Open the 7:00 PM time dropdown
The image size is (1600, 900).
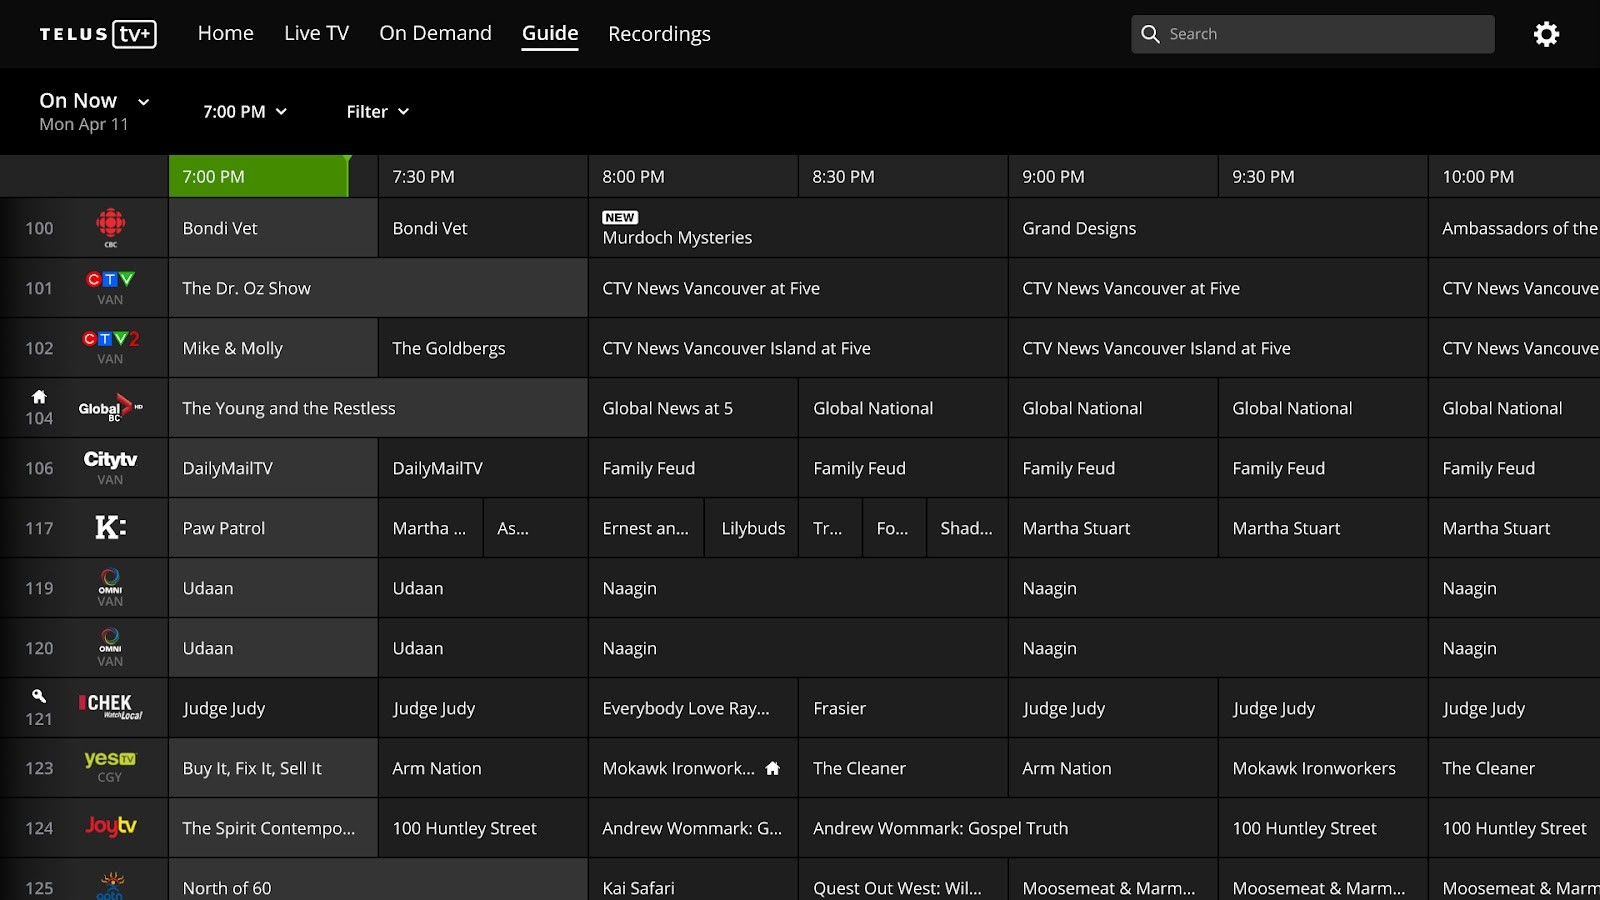pyautogui.click(x=245, y=112)
